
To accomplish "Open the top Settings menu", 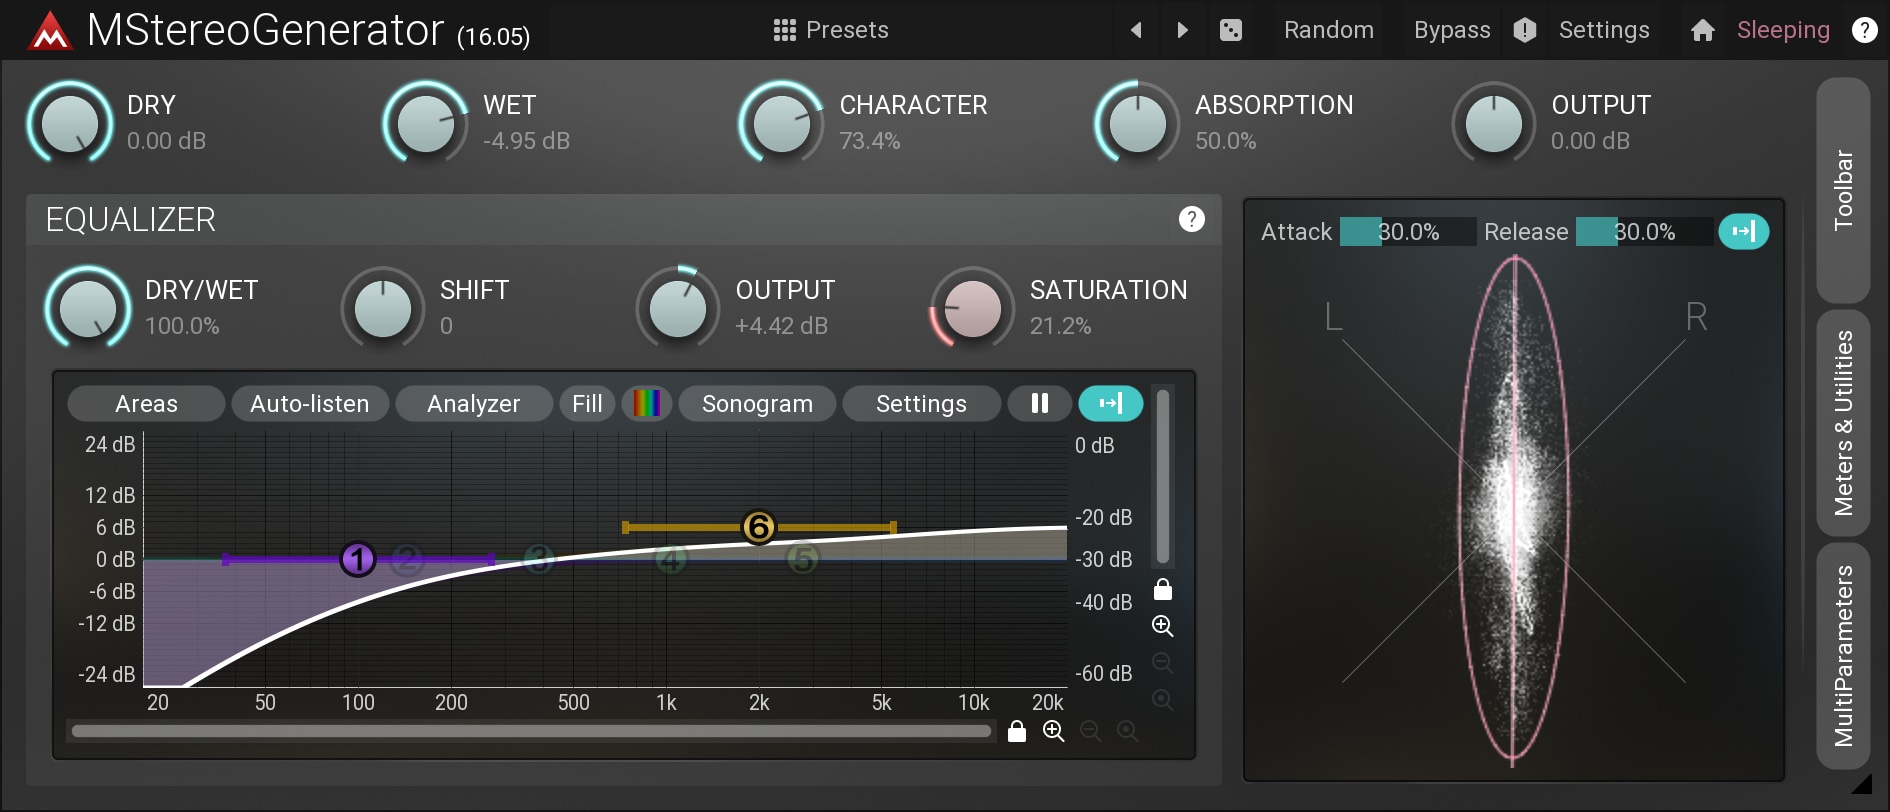I will point(1604,30).
